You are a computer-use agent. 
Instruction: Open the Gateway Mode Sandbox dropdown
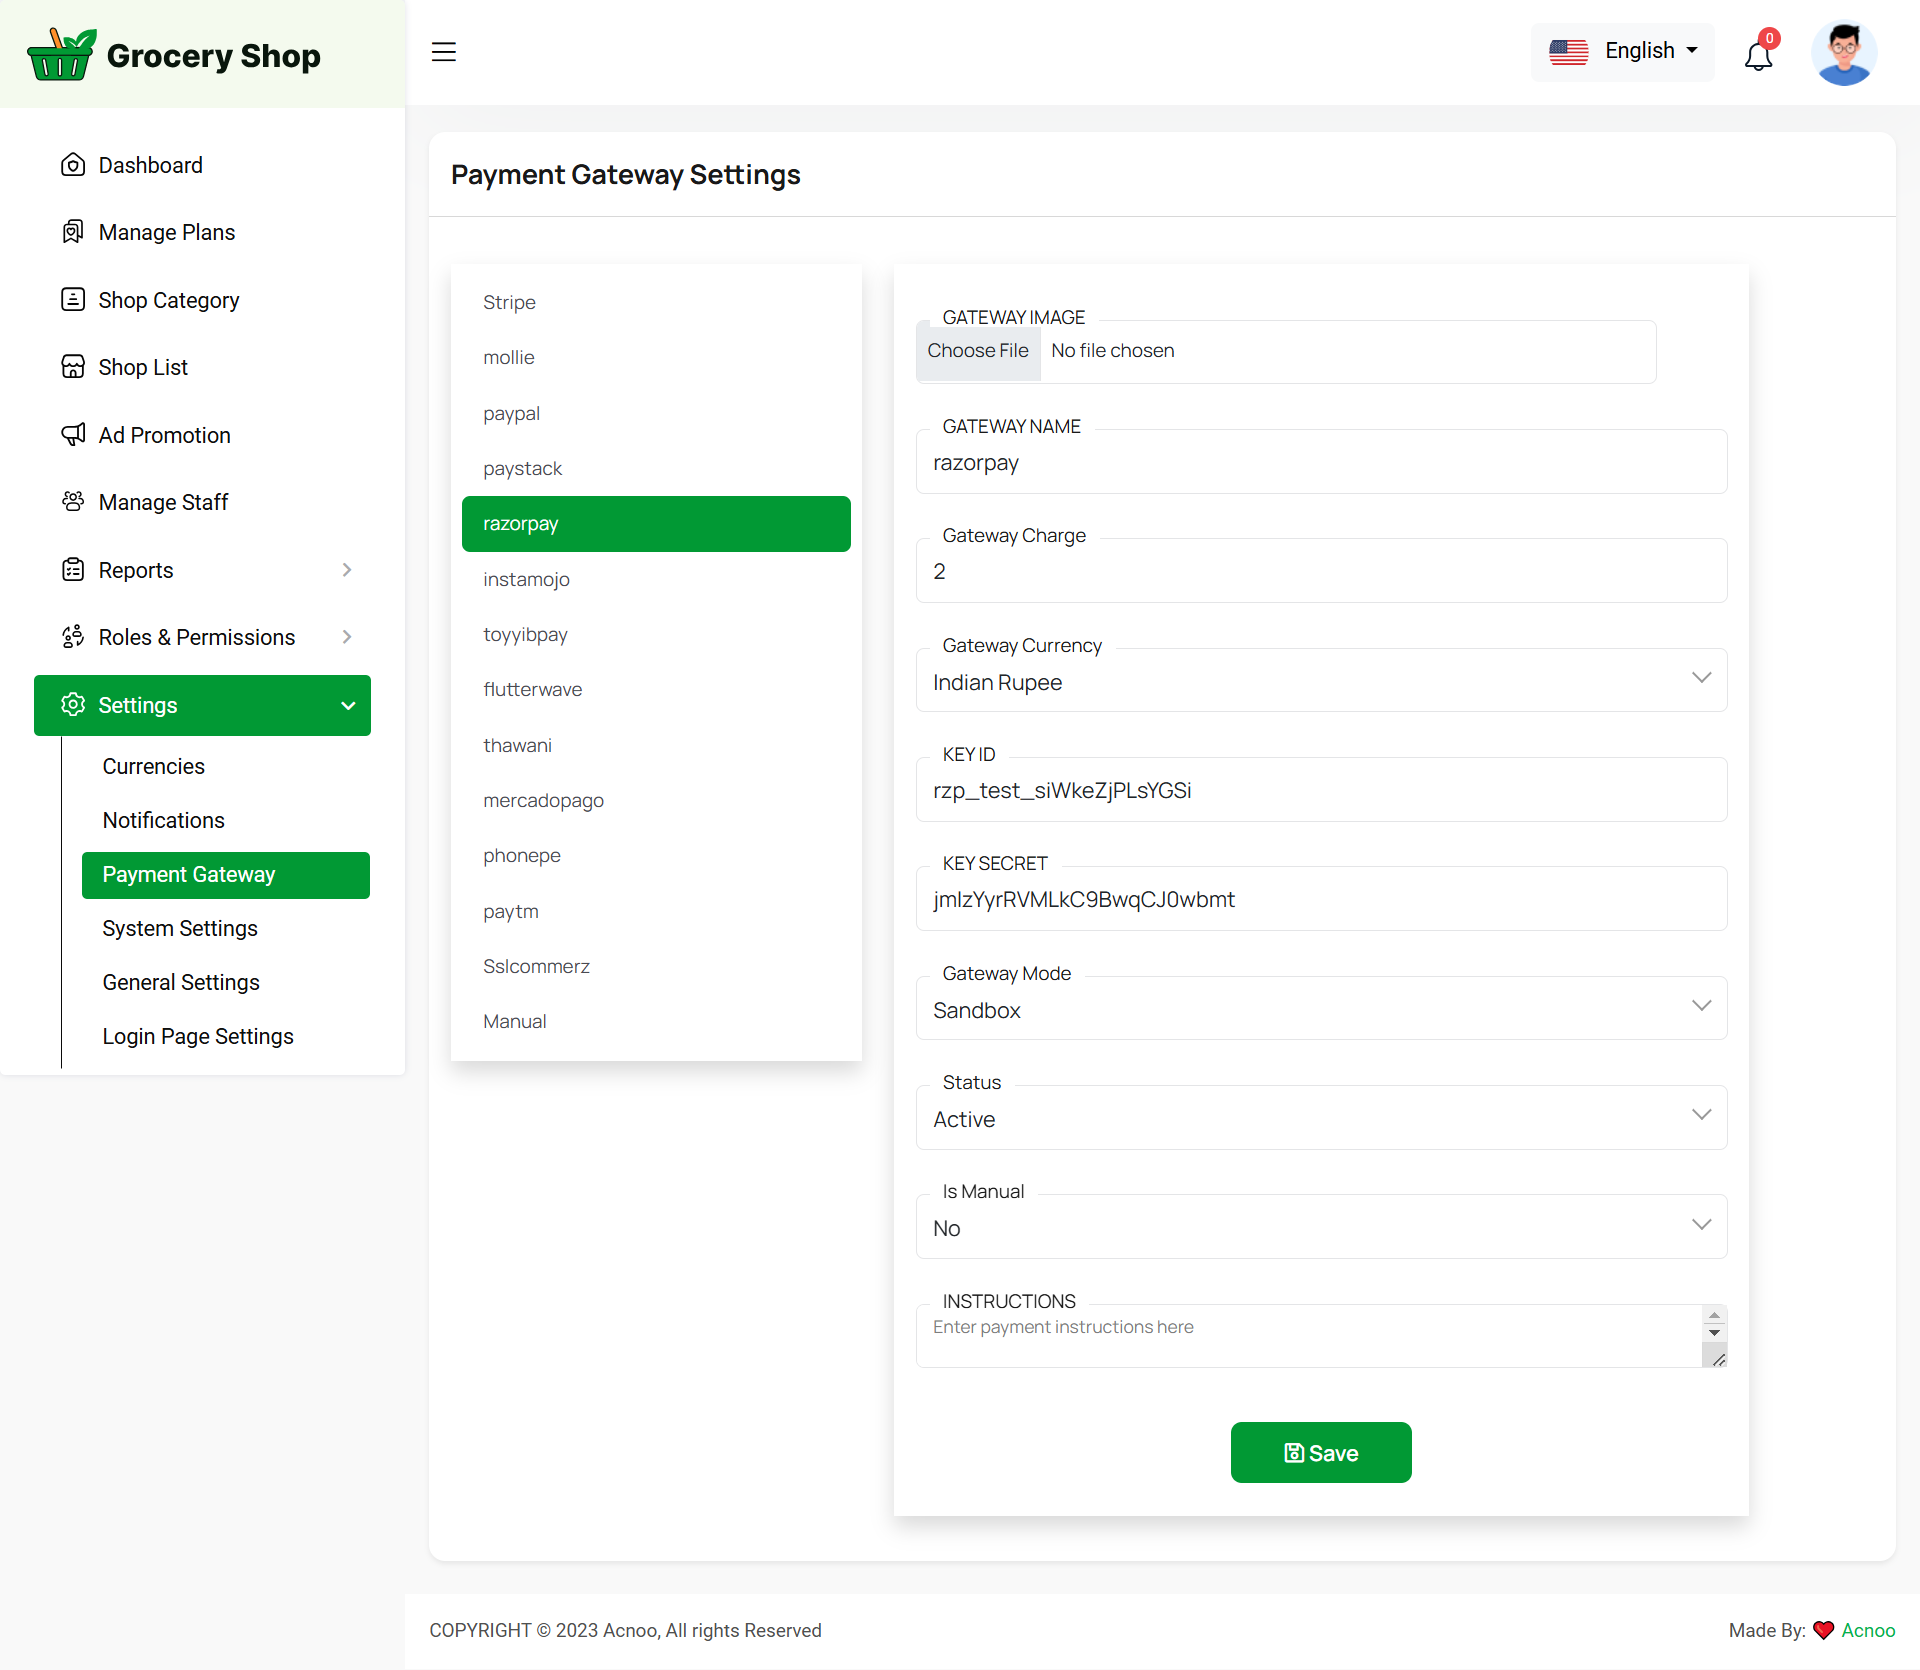[1320, 1010]
